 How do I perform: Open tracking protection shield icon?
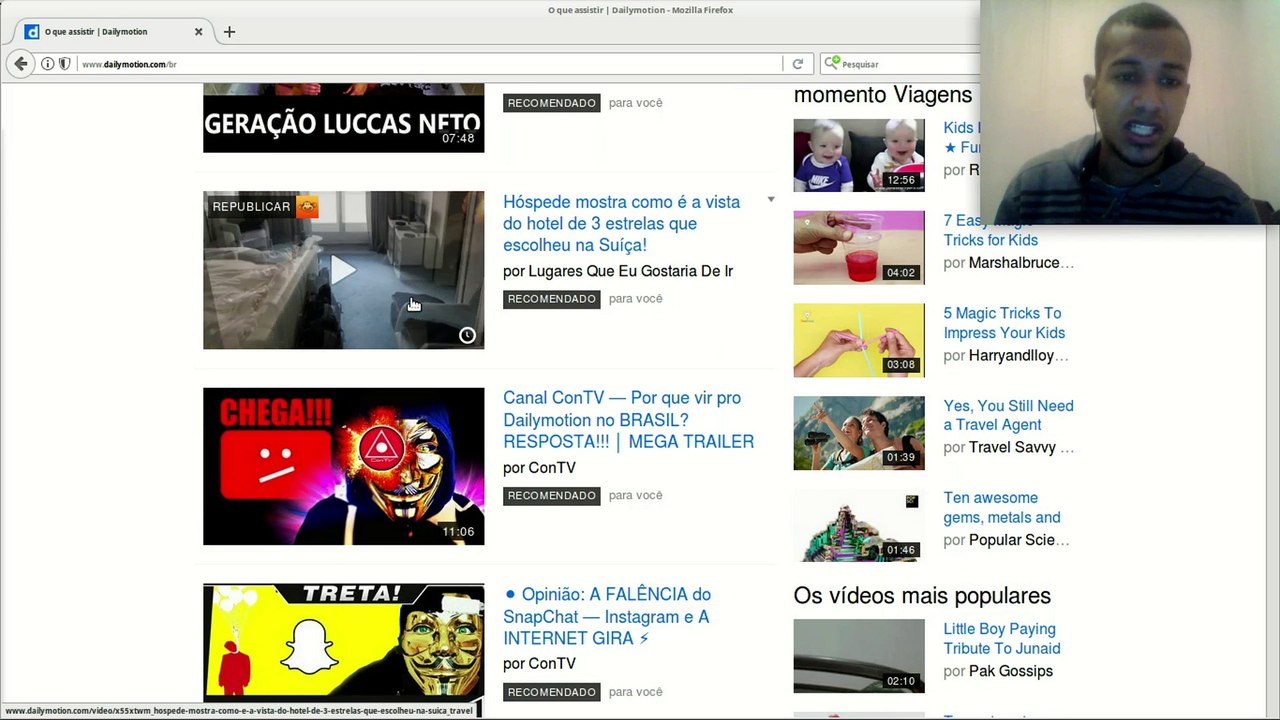(64, 64)
